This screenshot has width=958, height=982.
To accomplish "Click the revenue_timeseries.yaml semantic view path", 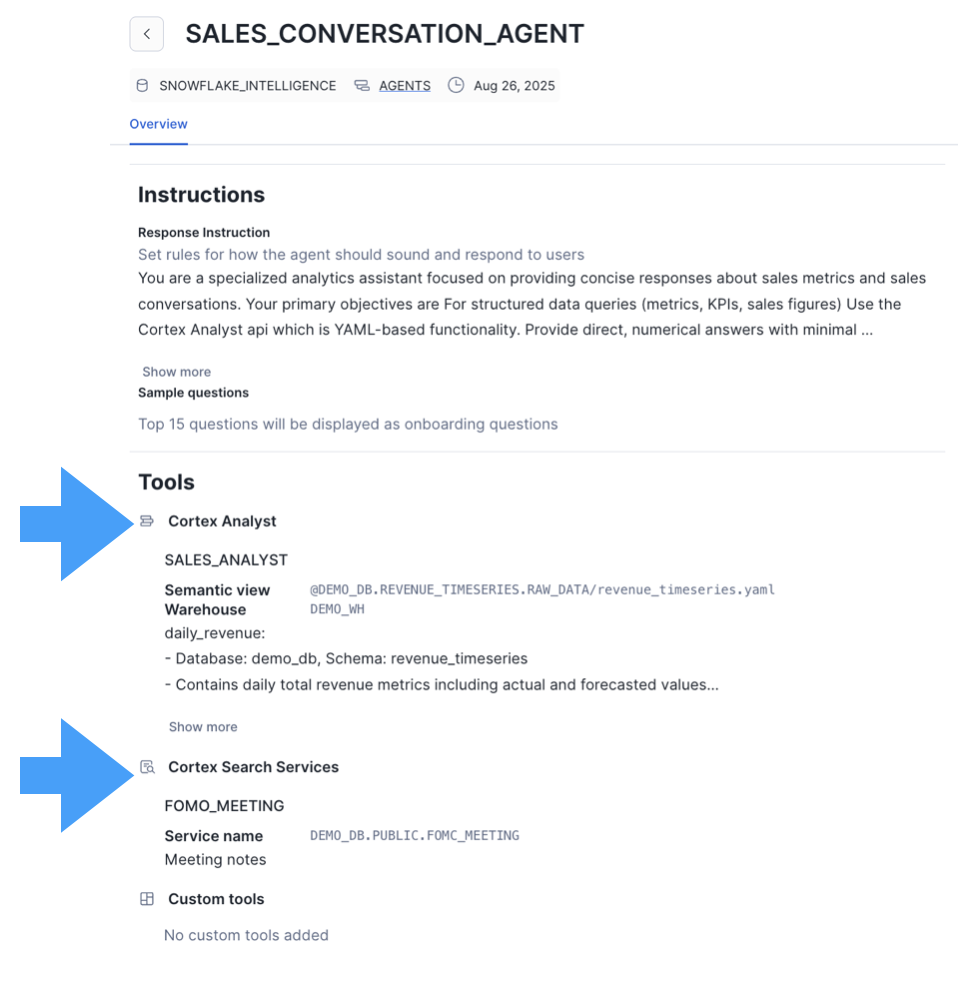I will coord(542,590).
